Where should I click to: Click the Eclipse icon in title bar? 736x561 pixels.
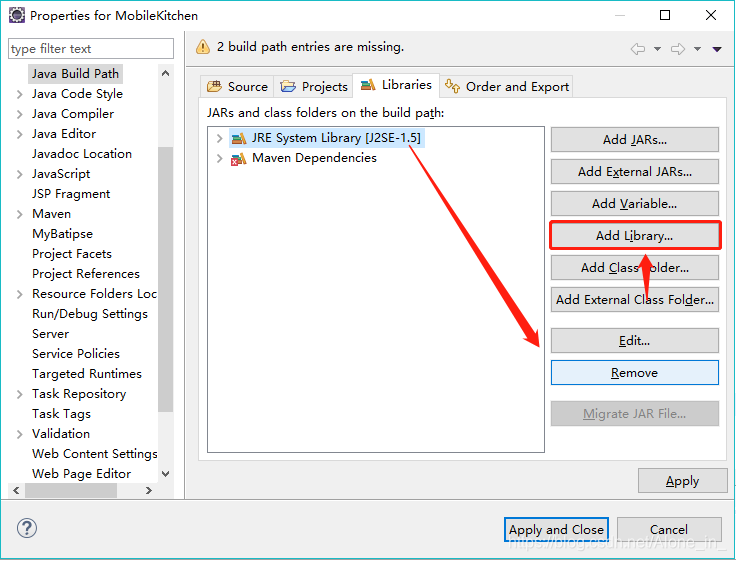pos(17,15)
